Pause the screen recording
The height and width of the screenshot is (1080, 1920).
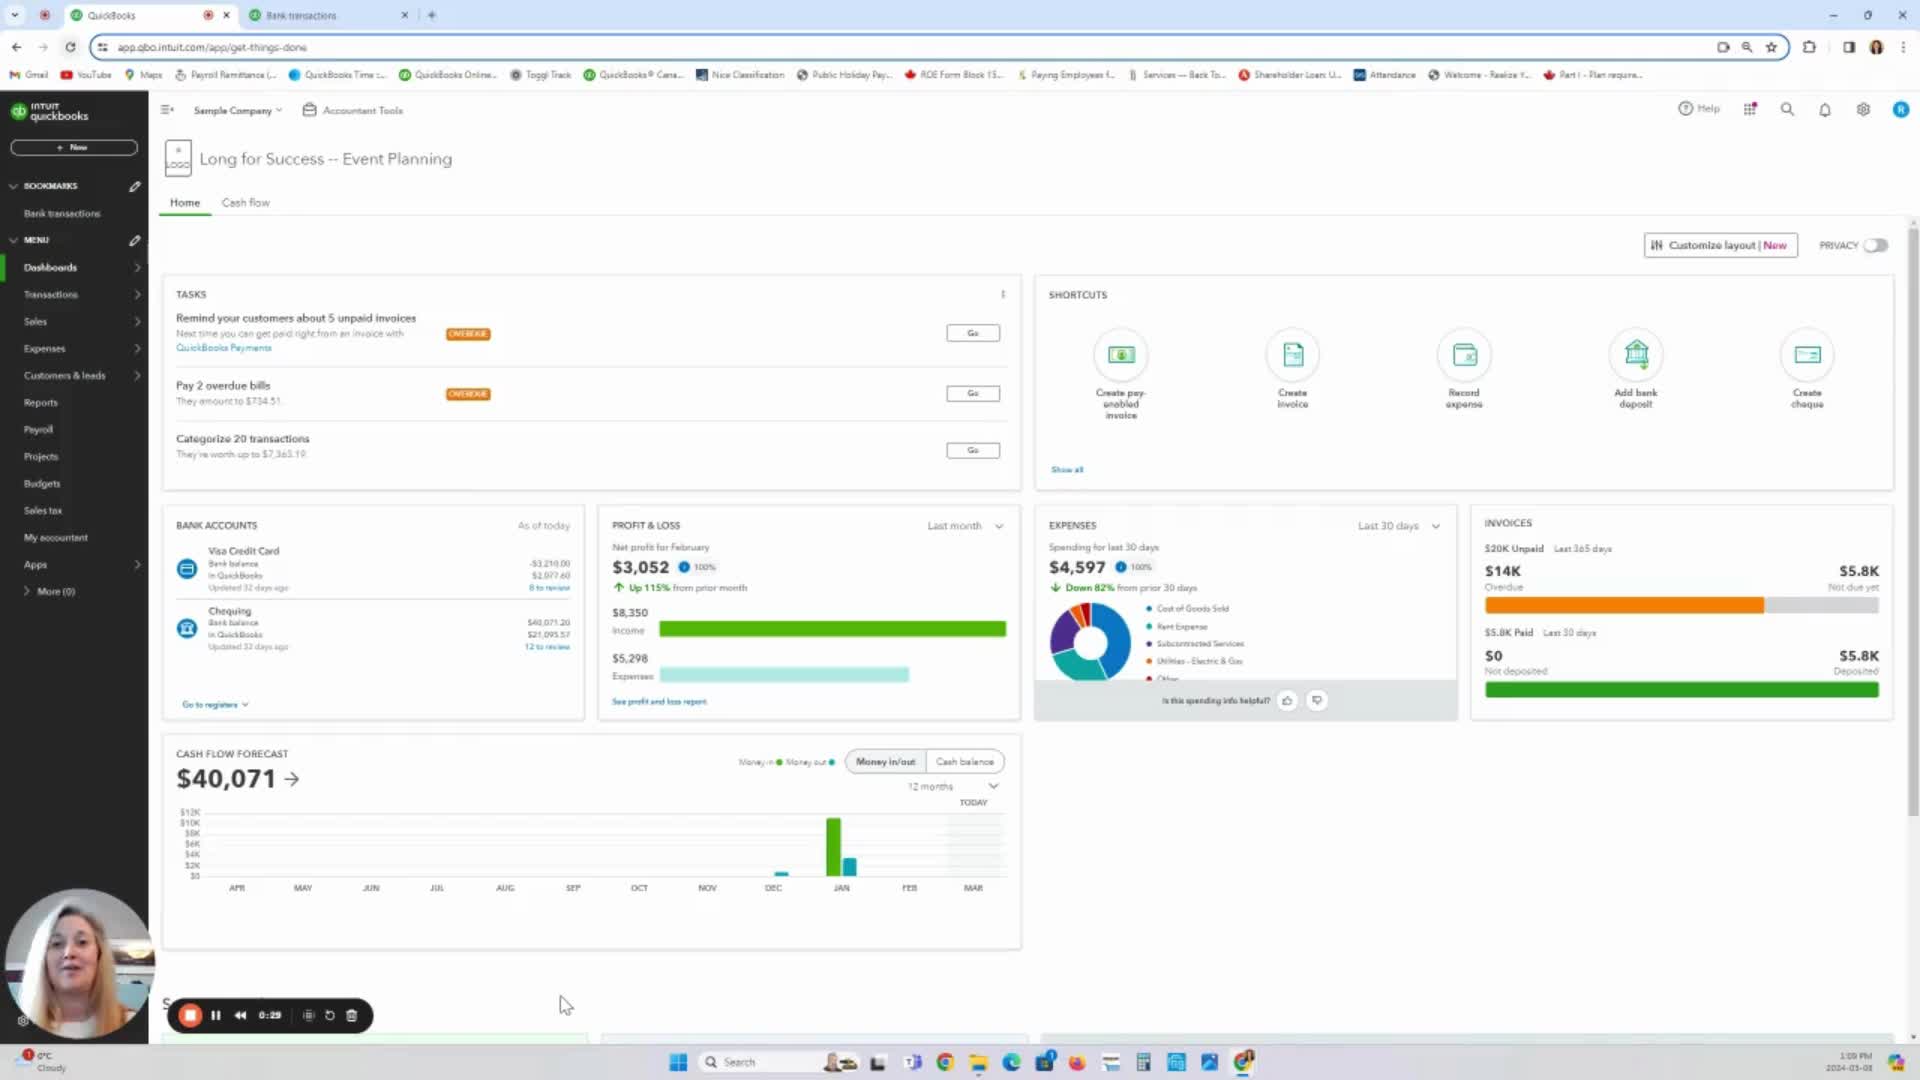click(215, 1015)
